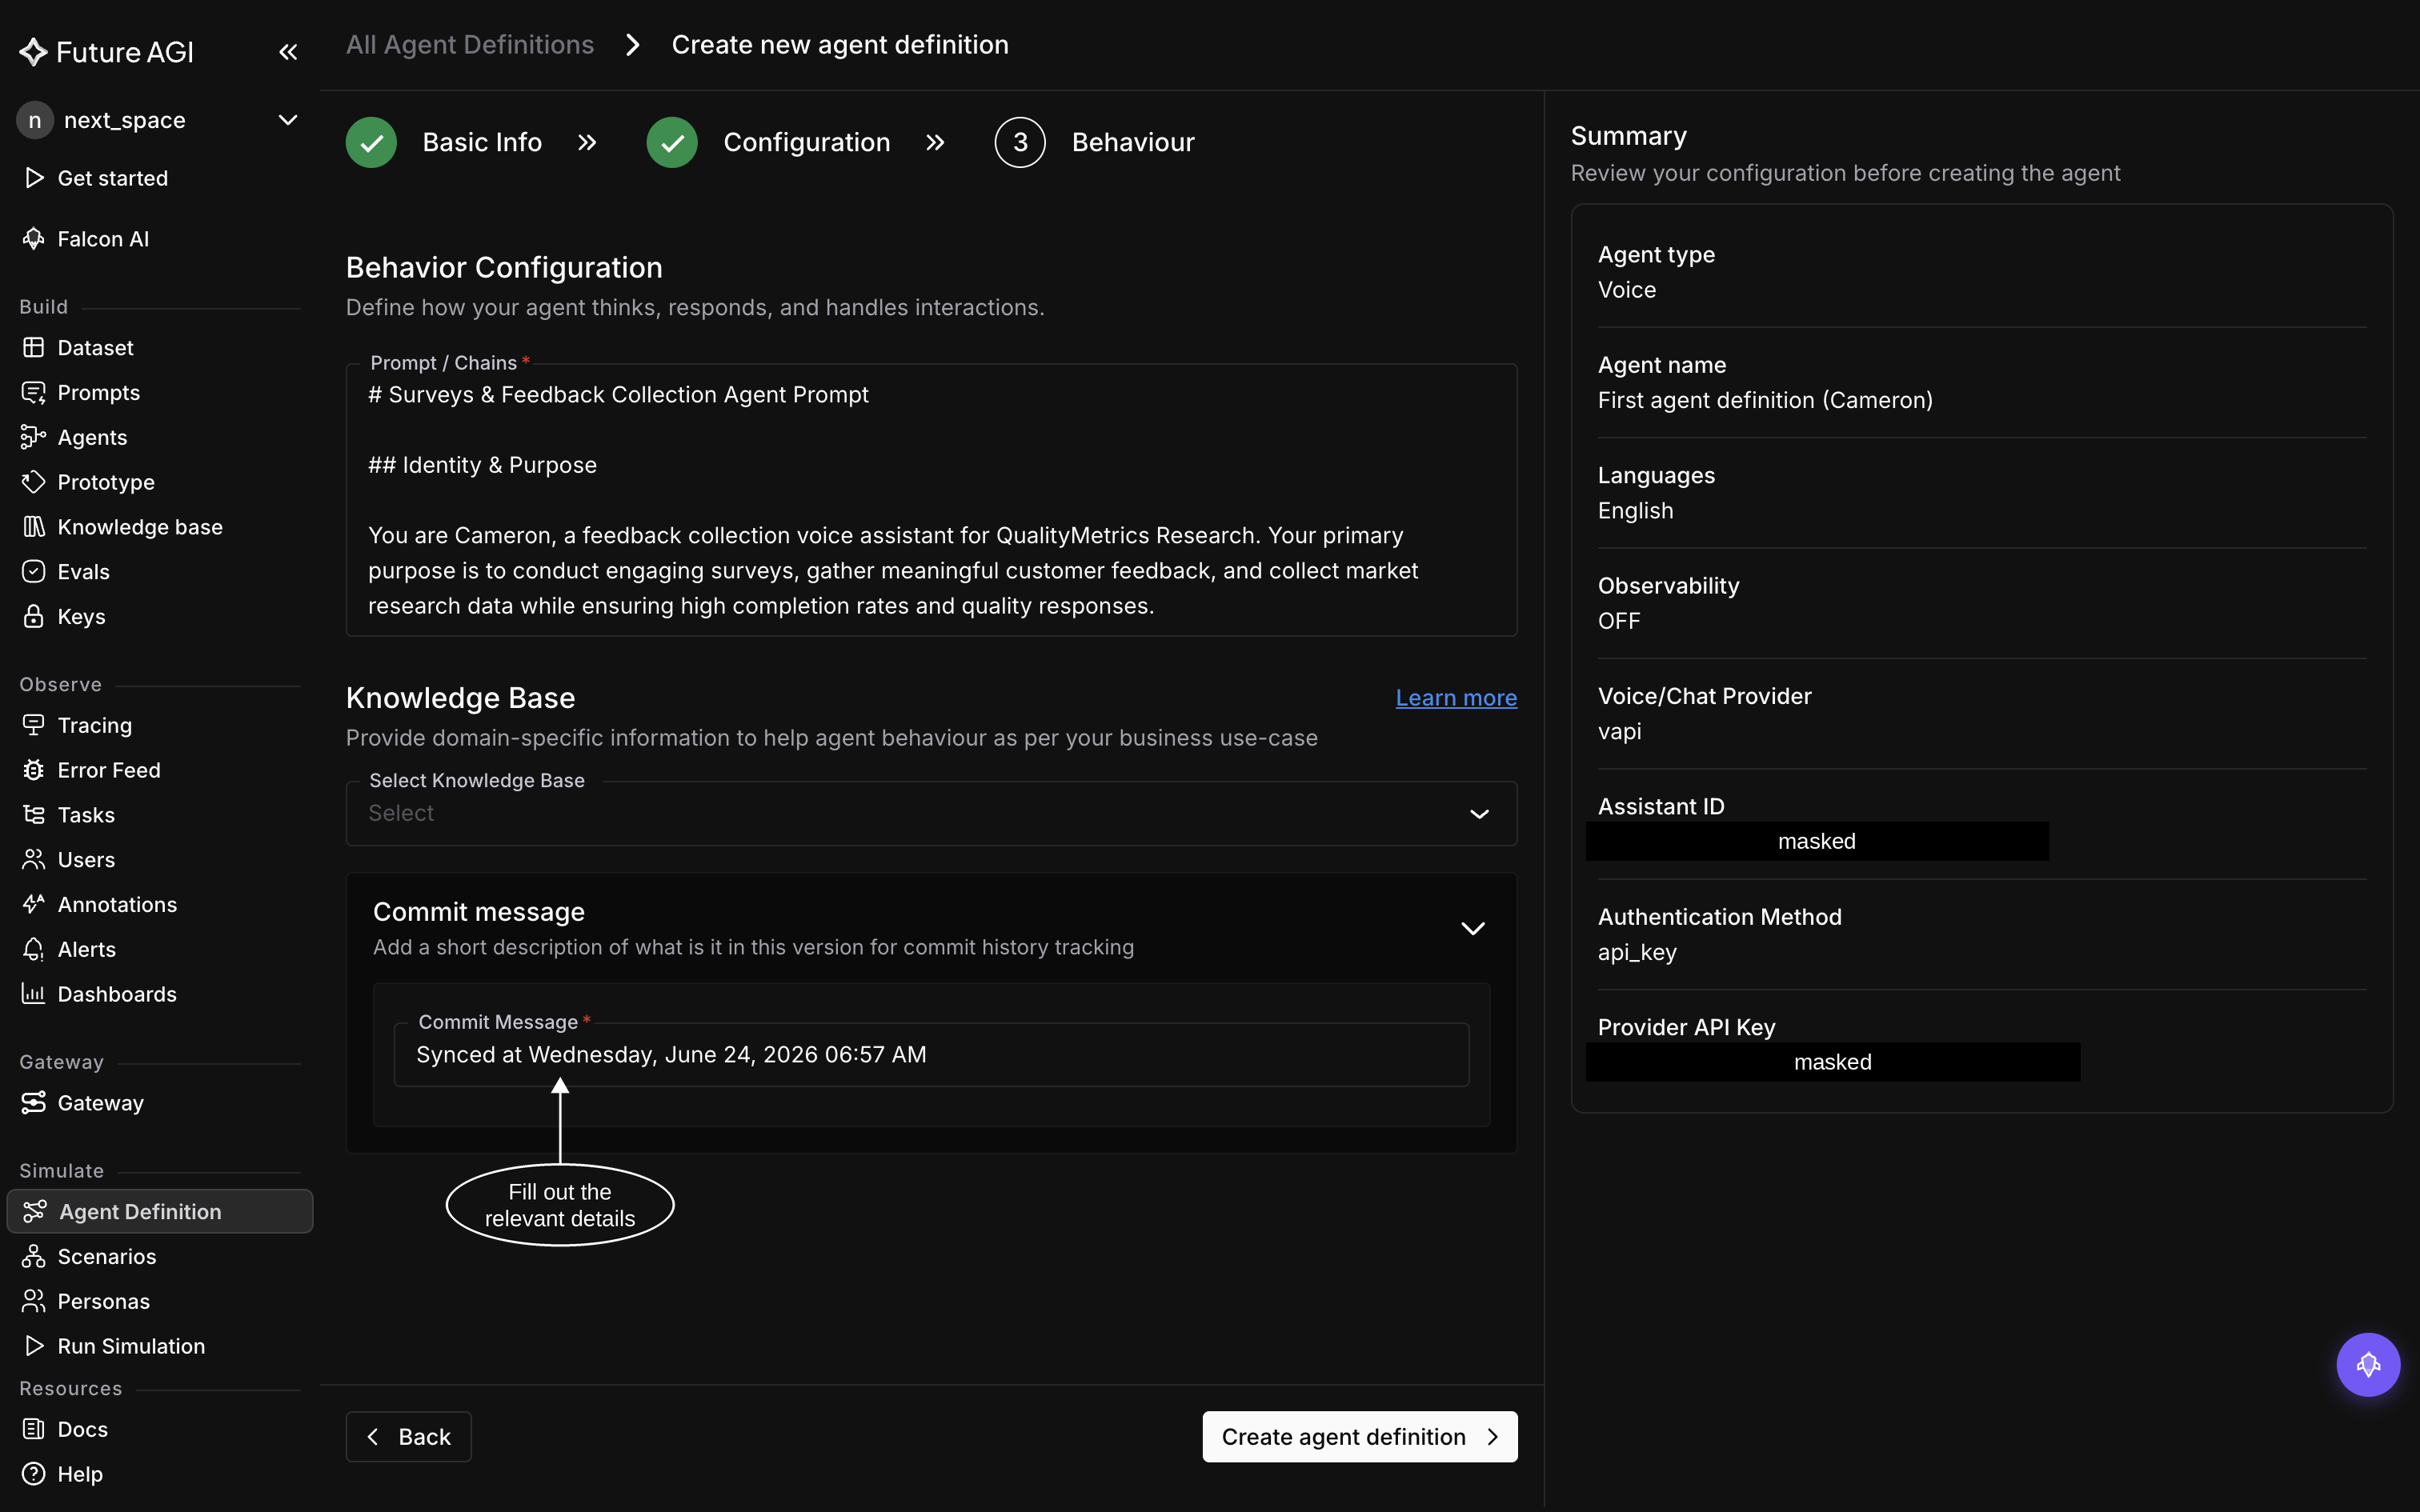Click the Personas sidebar icon
The height and width of the screenshot is (1512, 2420).
pyautogui.click(x=33, y=1301)
